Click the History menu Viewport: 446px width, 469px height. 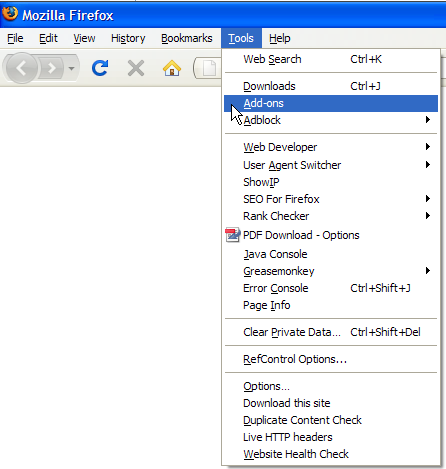[x=128, y=38]
